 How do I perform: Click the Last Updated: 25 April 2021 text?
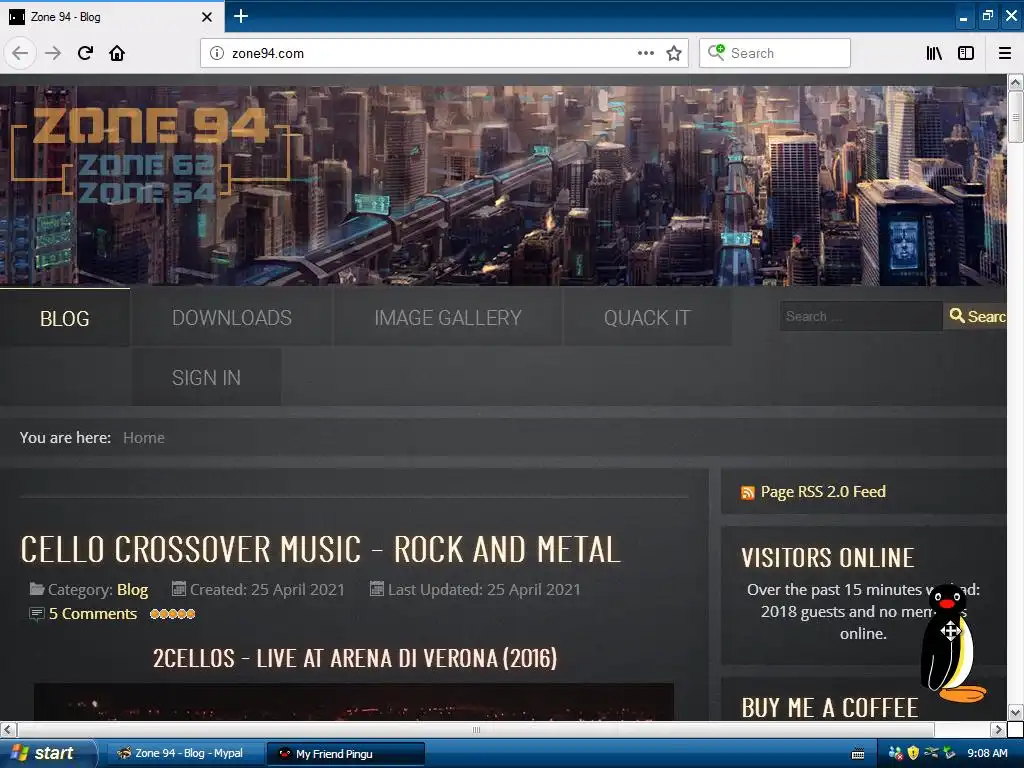484,590
